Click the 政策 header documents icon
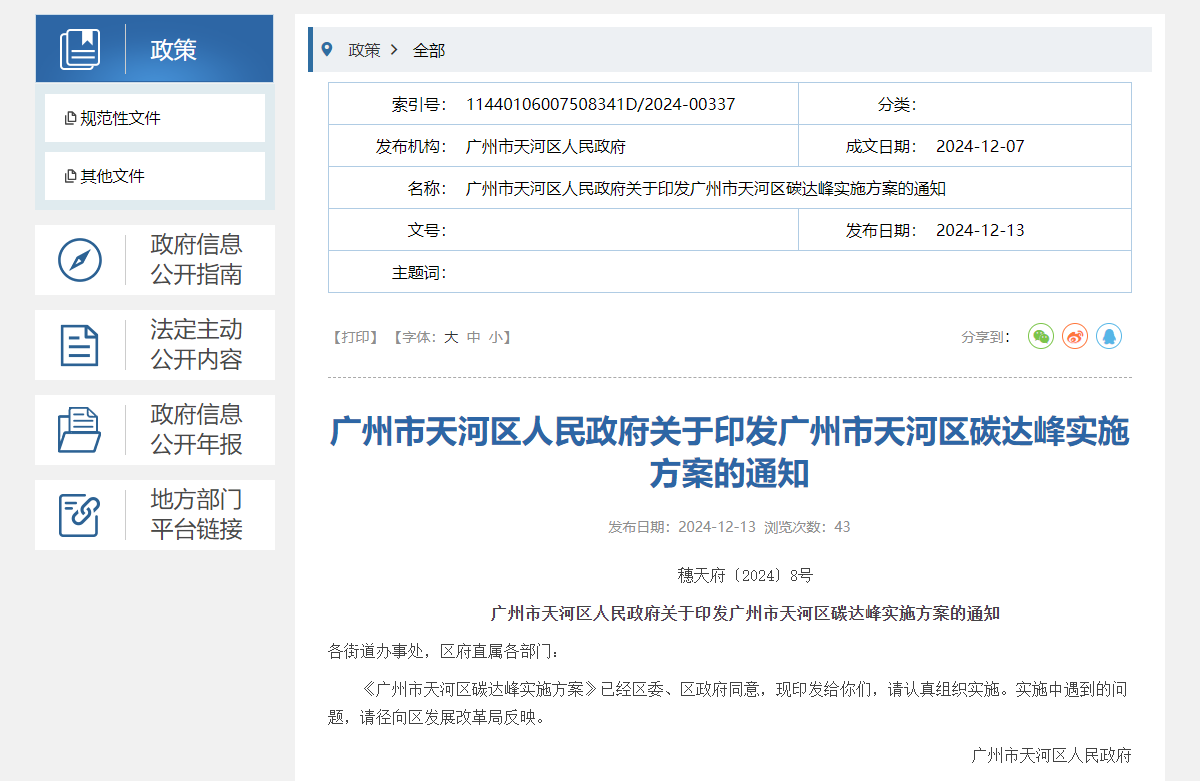This screenshot has width=1200, height=781. 80,49
